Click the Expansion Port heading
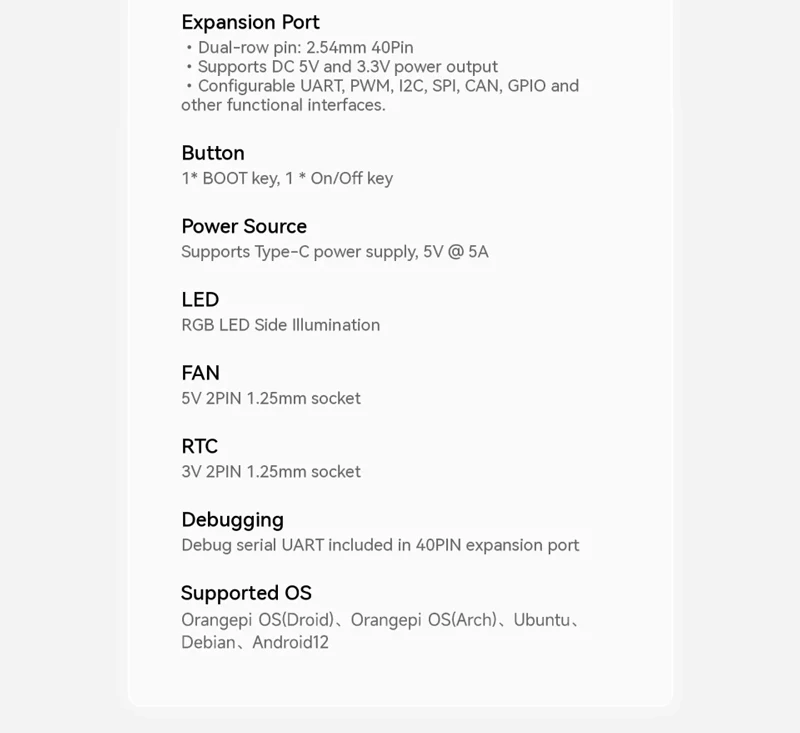The image size is (800, 733). tap(250, 22)
